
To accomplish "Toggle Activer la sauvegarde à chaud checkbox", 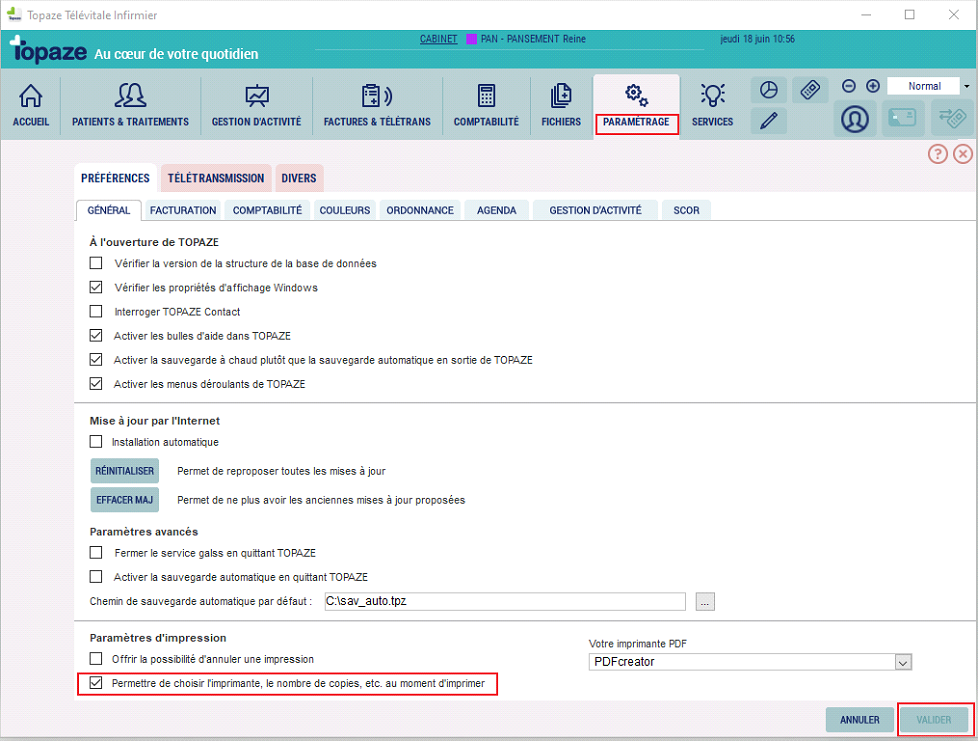I will click(x=95, y=359).
